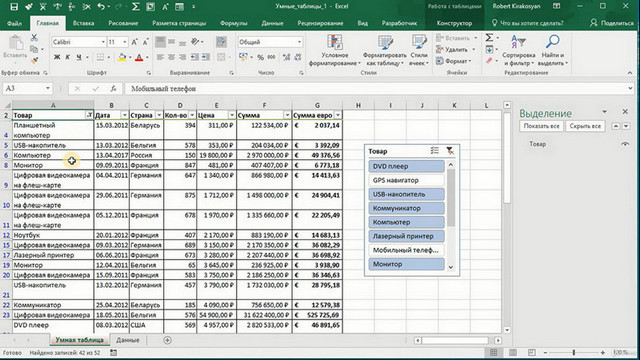Viewport: 640px width, 360px height.
Task: Open the Calibri font name dropdown
Action: click(x=103, y=42)
